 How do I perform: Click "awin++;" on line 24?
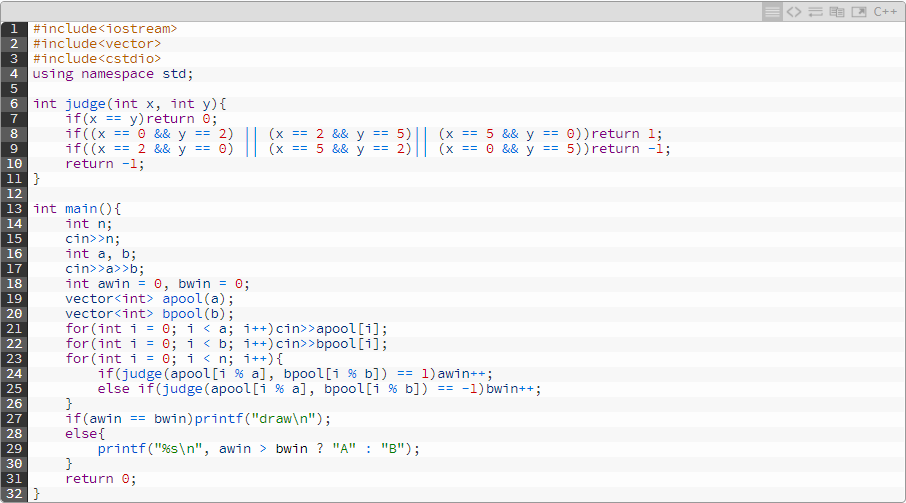tap(465, 374)
